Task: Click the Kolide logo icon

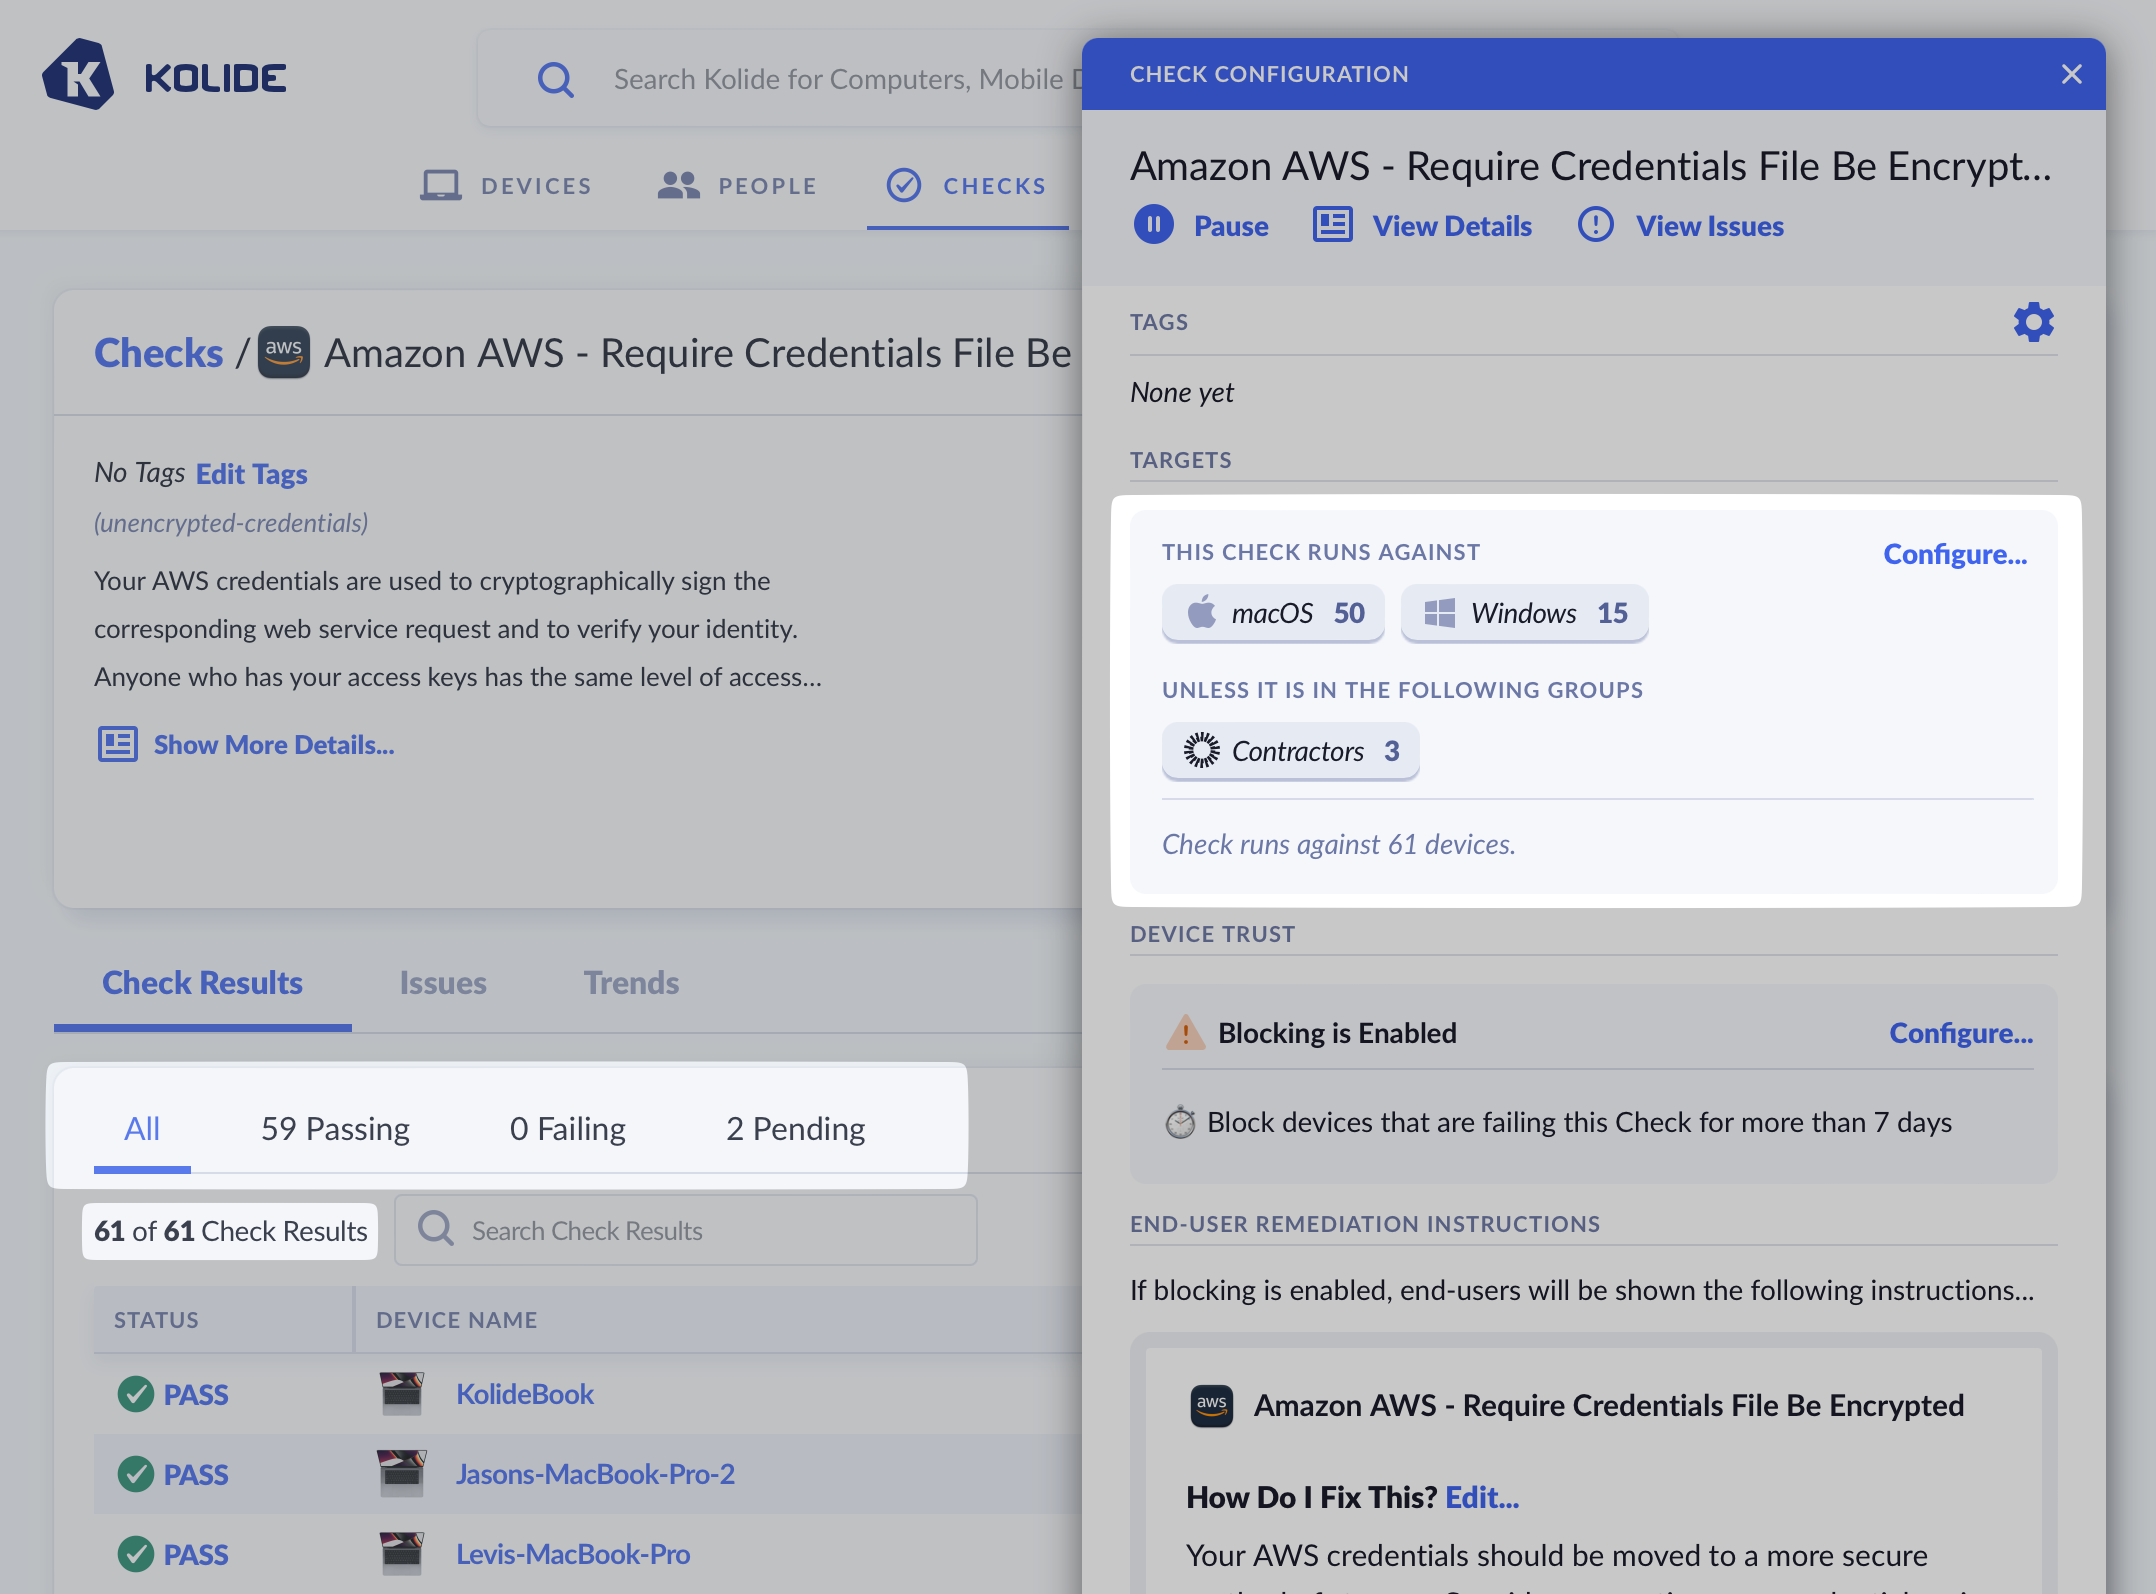Action: tap(78, 76)
